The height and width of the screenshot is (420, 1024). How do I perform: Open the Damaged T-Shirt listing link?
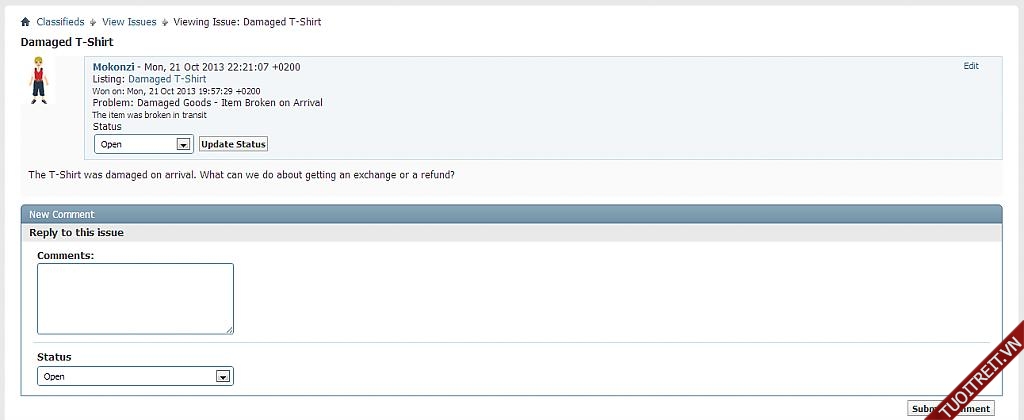click(167, 79)
